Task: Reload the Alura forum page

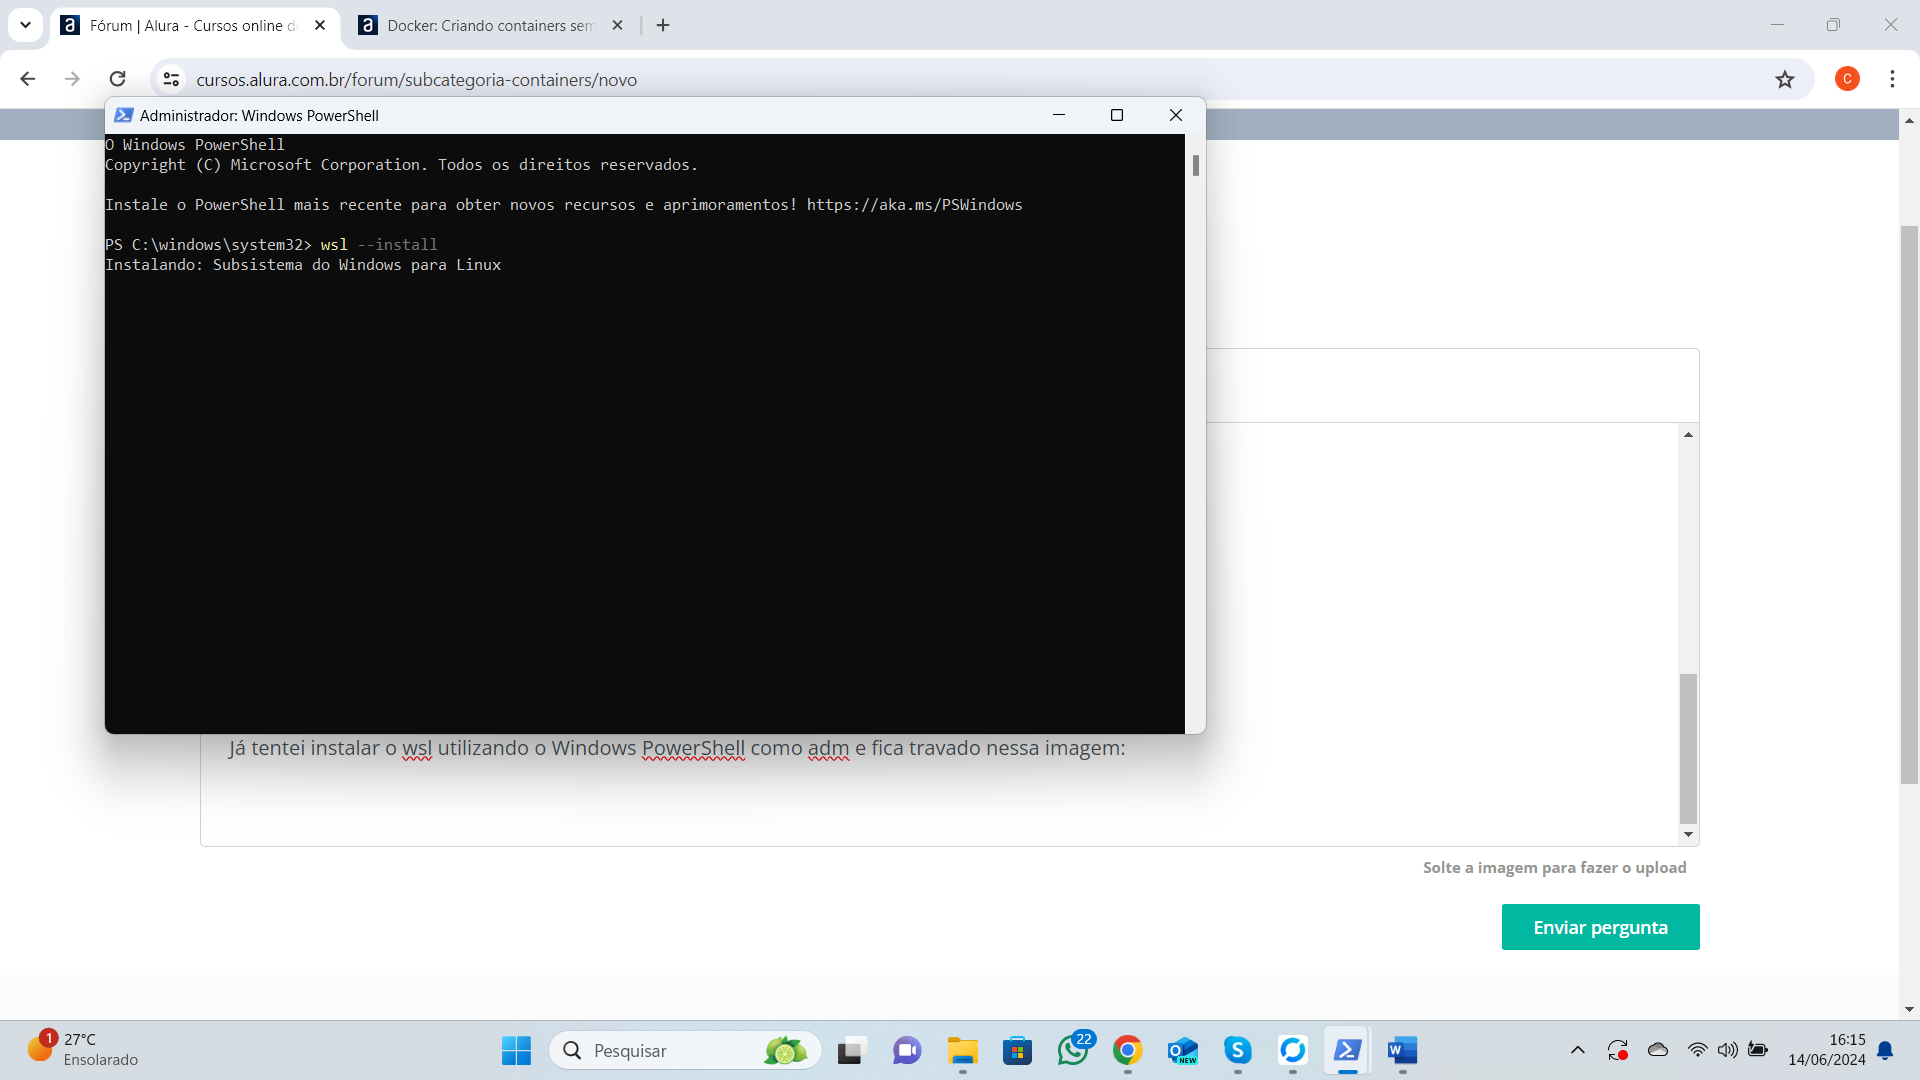Action: click(117, 79)
